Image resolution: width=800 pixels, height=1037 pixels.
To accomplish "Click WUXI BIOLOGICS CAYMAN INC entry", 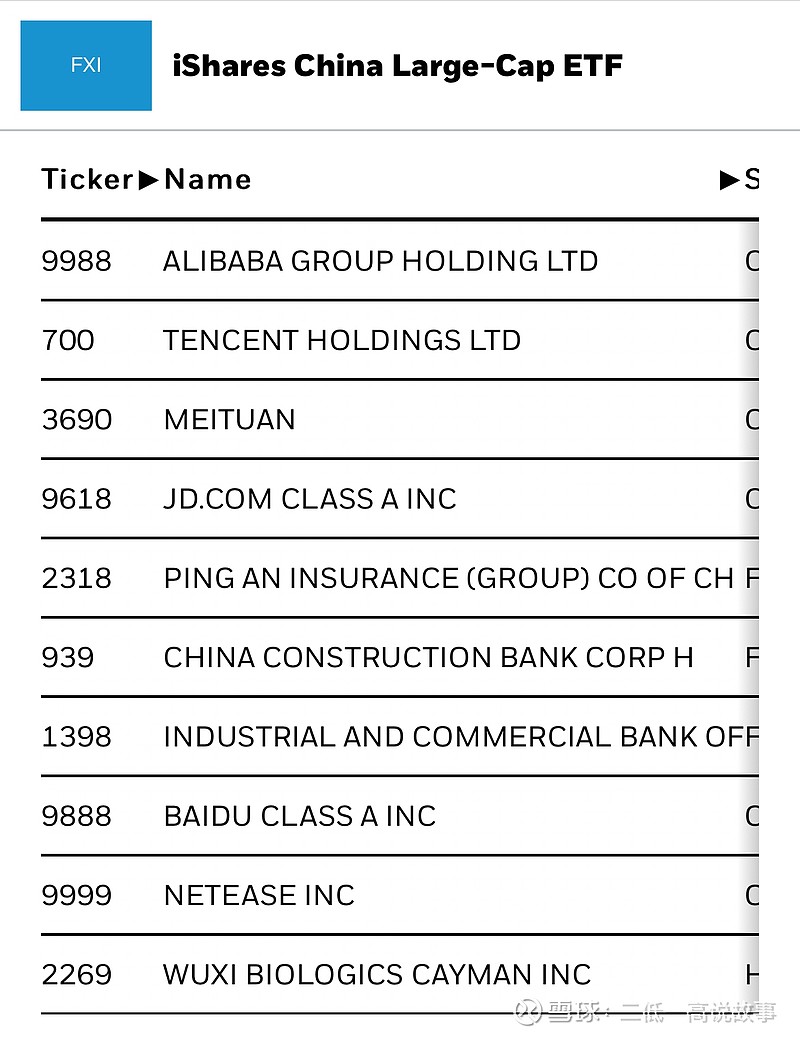I will pos(377,974).
